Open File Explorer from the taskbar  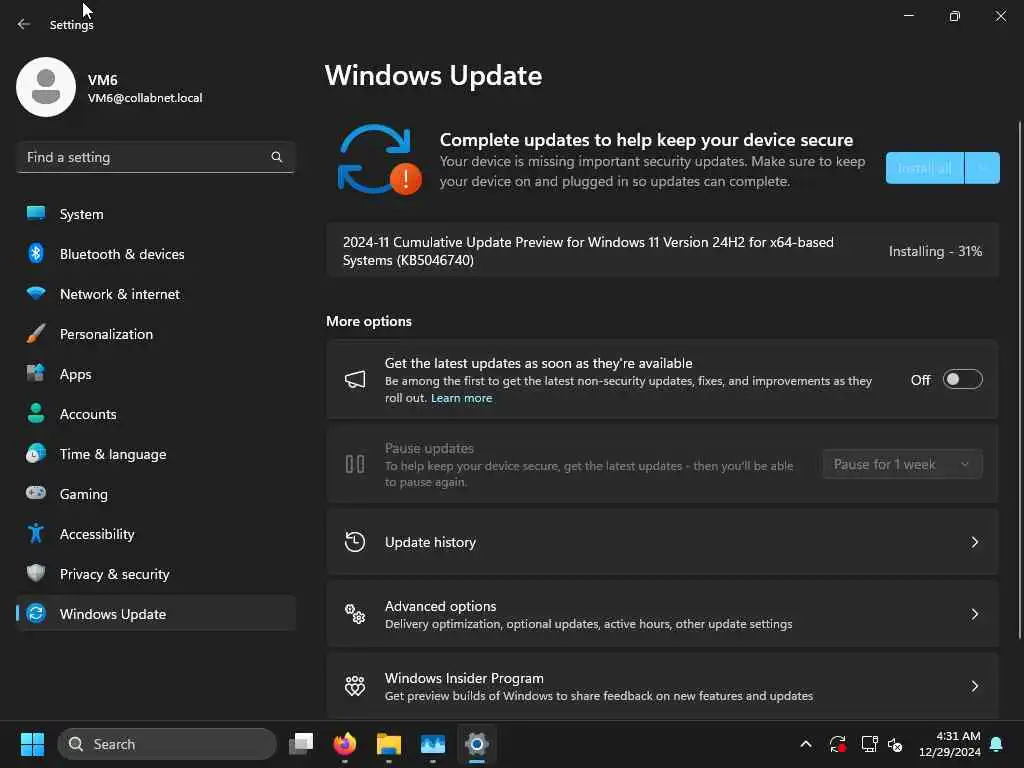point(389,744)
